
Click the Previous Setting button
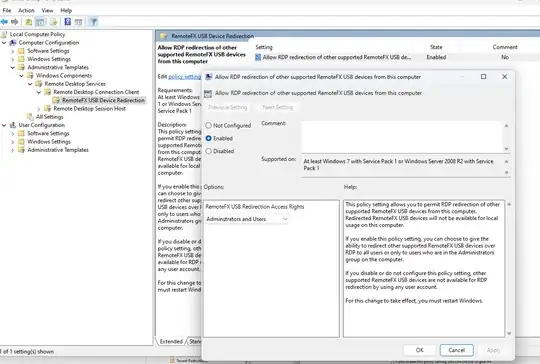pos(228,107)
